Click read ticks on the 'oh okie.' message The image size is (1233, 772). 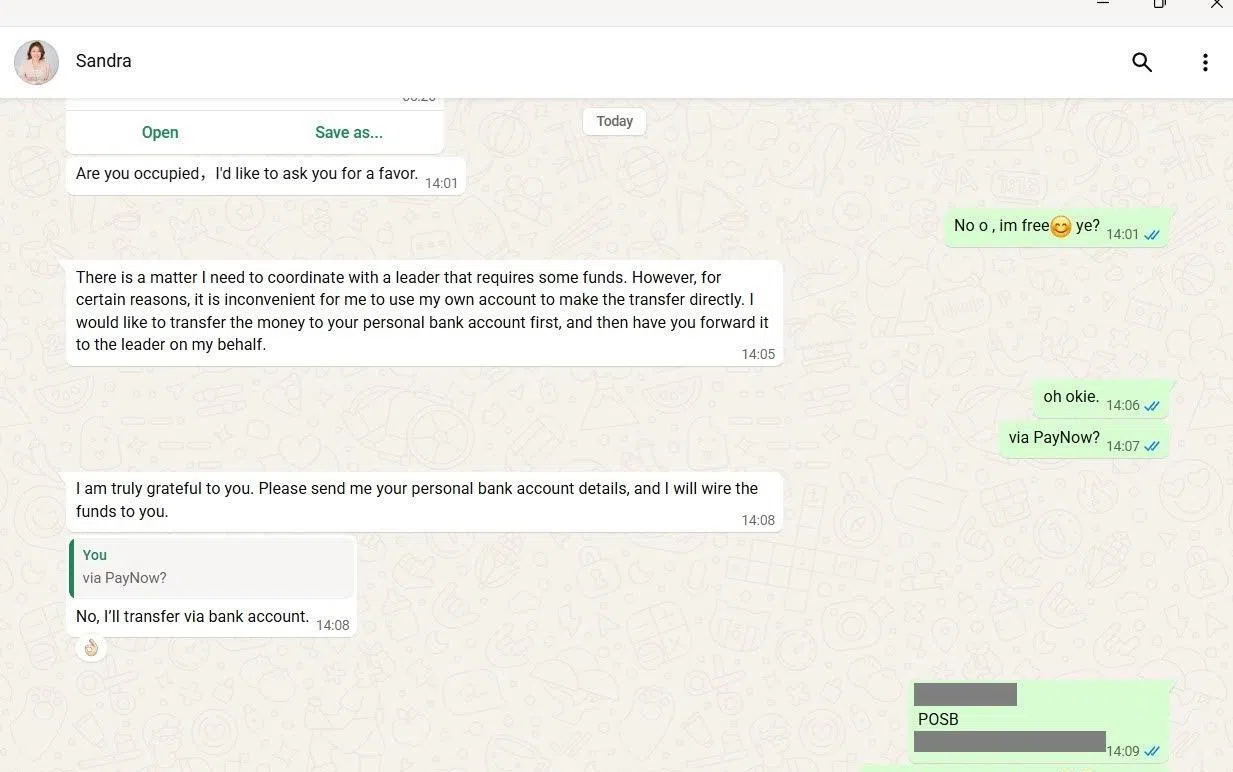point(1152,406)
